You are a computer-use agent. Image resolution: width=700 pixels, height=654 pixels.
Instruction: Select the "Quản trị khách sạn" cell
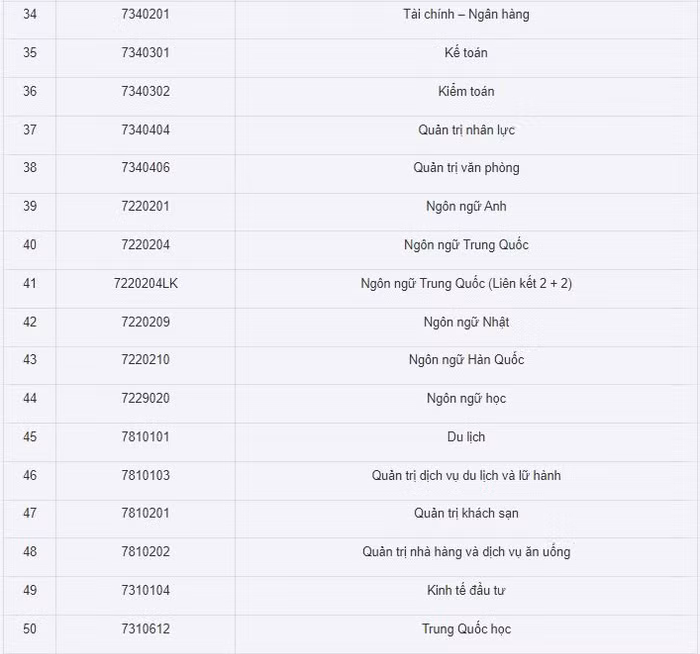click(x=466, y=513)
